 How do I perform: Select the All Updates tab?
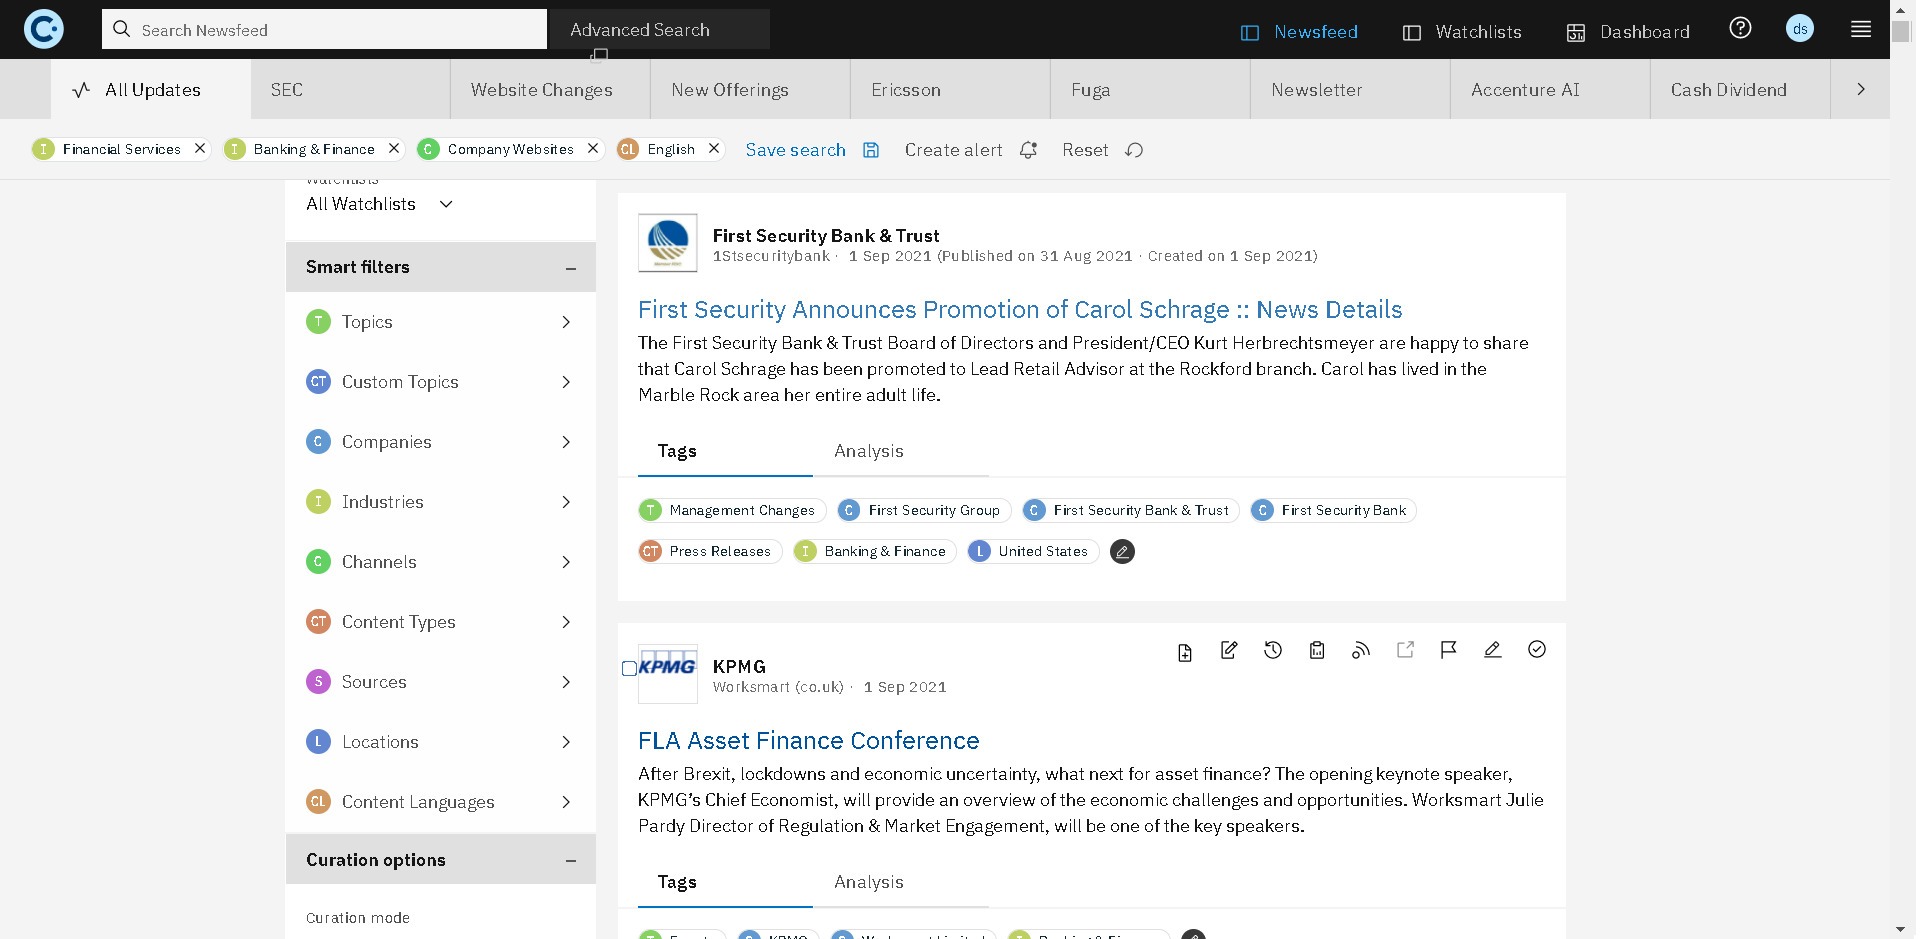point(150,89)
